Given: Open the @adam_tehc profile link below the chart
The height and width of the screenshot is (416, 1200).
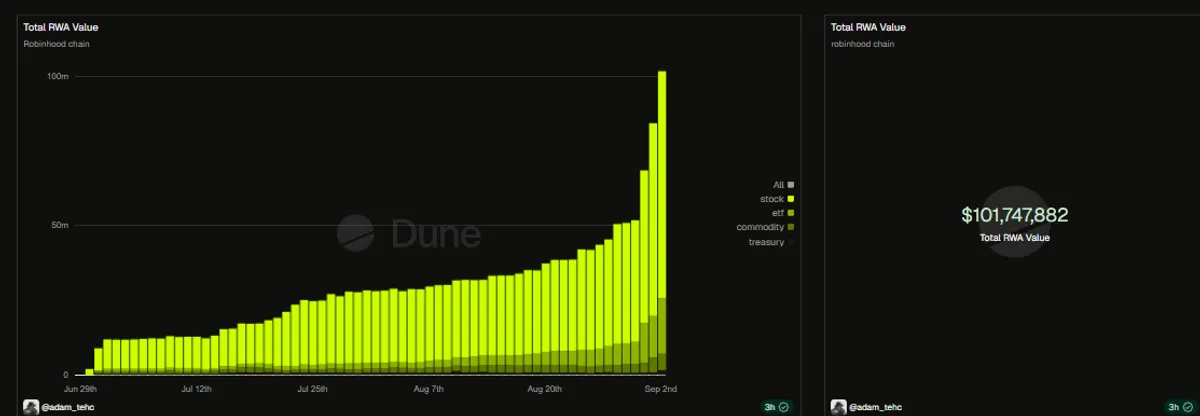Looking at the screenshot, I should 67,407.
